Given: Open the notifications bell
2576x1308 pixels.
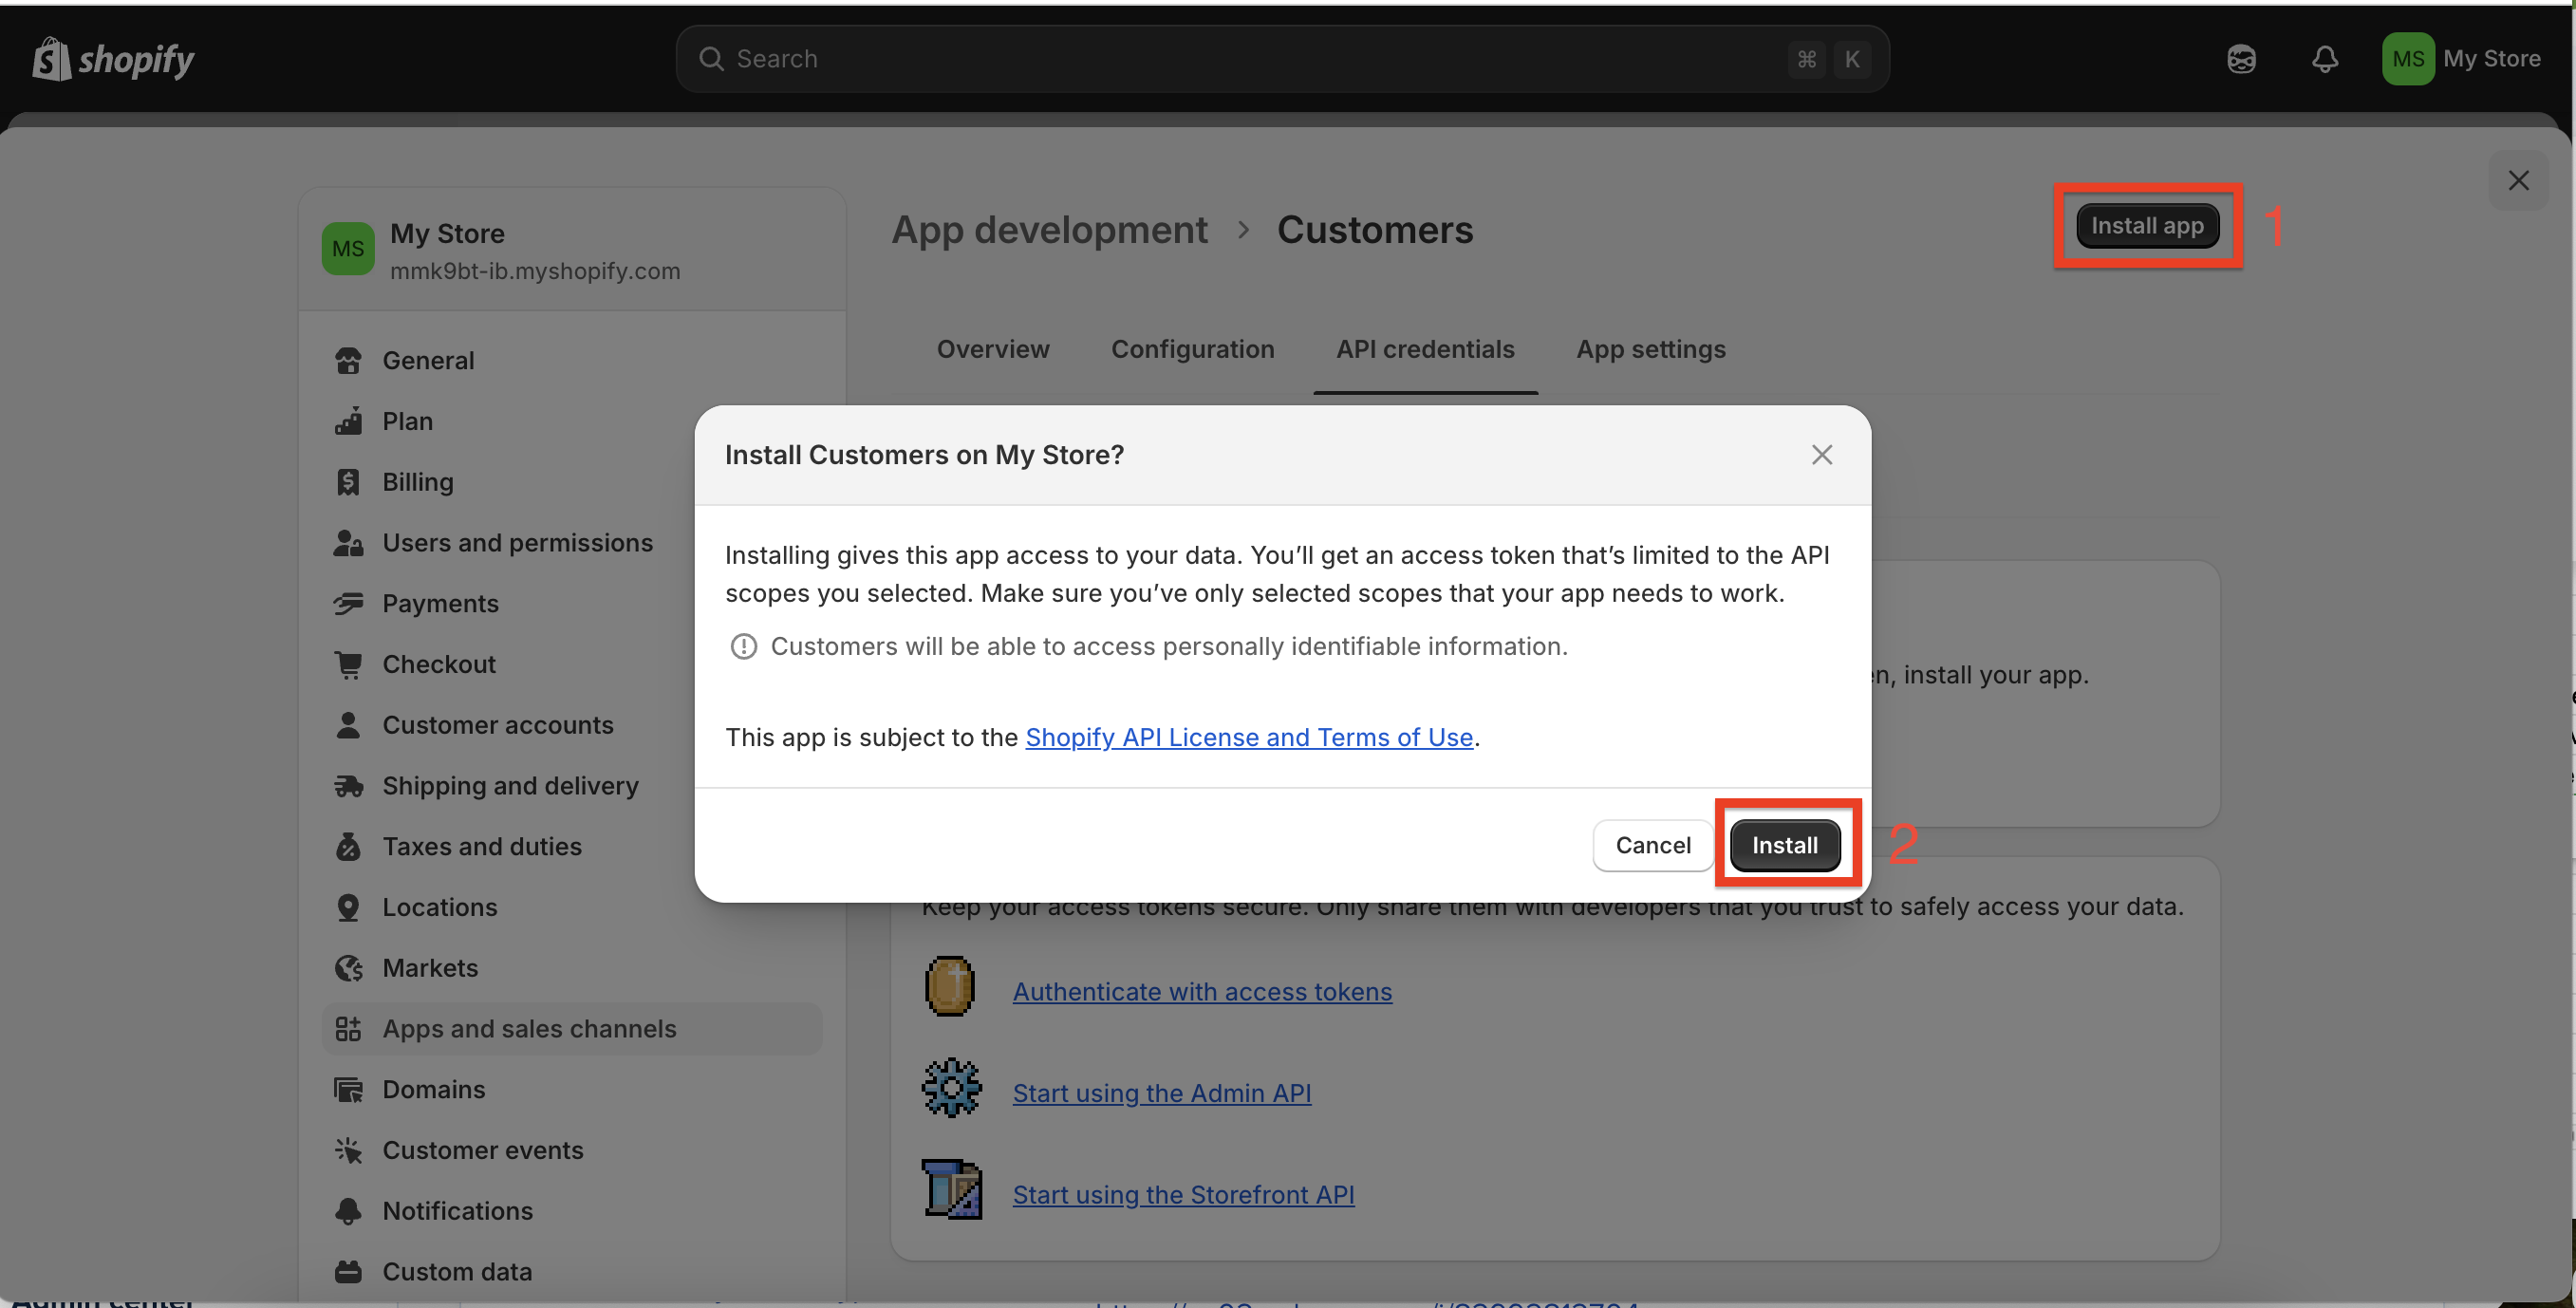Looking at the screenshot, I should (2324, 59).
